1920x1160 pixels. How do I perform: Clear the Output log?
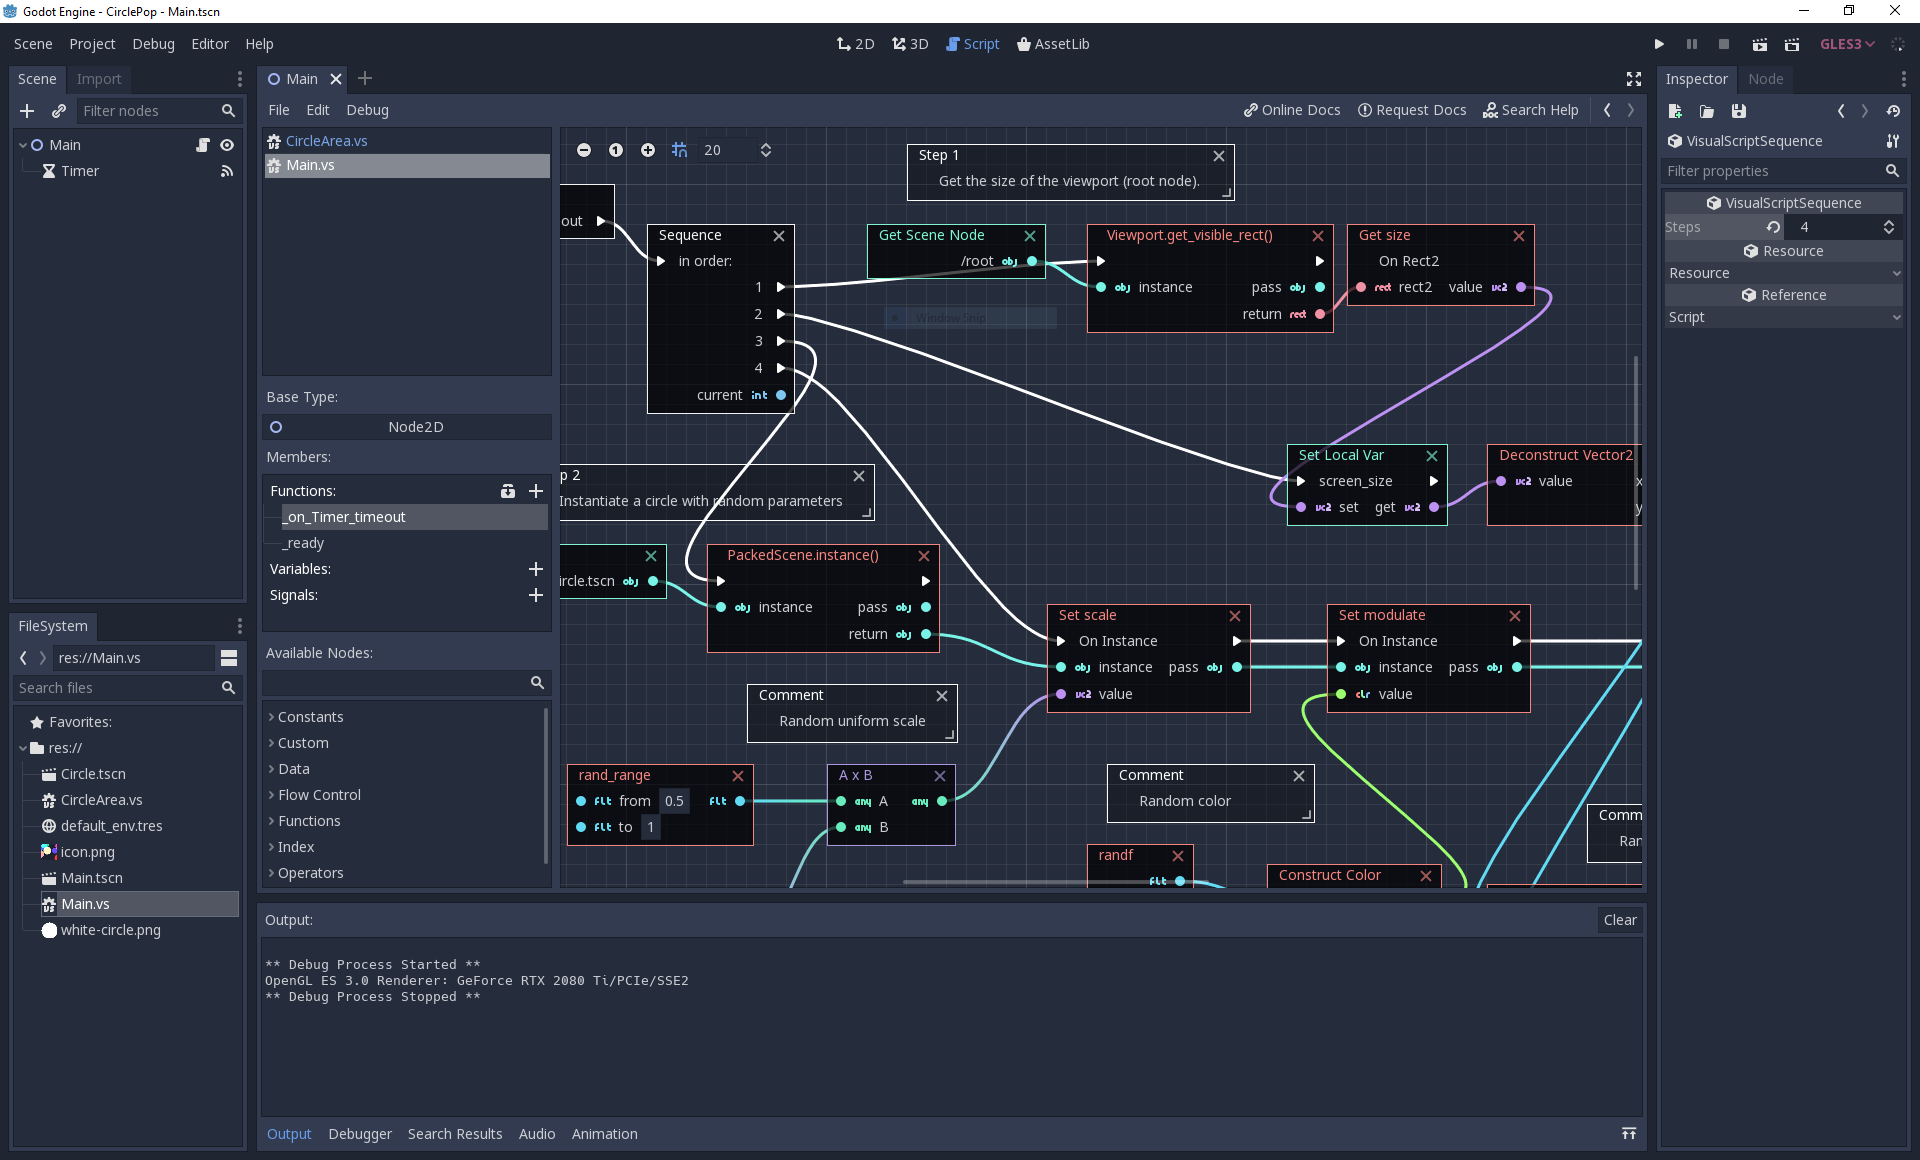tap(1619, 920)
